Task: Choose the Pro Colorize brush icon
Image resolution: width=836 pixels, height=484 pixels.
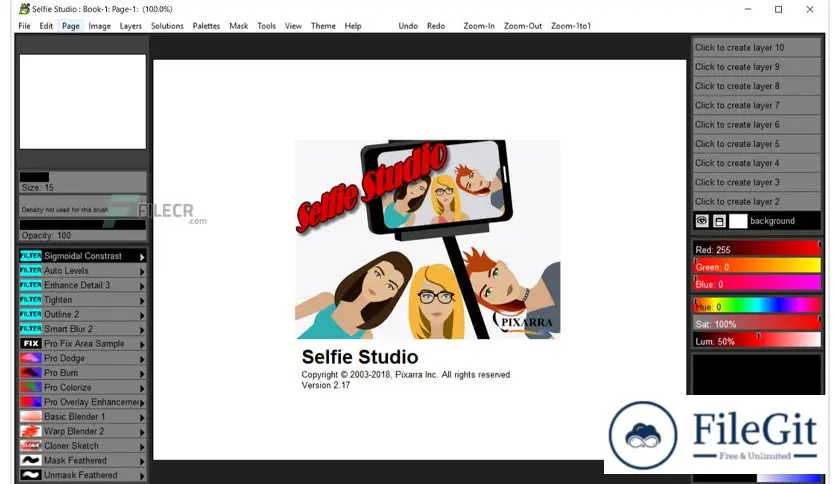Action: pos(30,388)
